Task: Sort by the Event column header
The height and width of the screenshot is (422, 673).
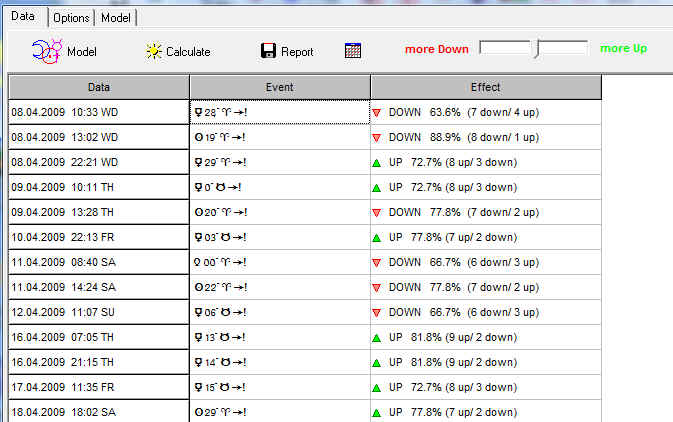Action: tap(279, 87)
